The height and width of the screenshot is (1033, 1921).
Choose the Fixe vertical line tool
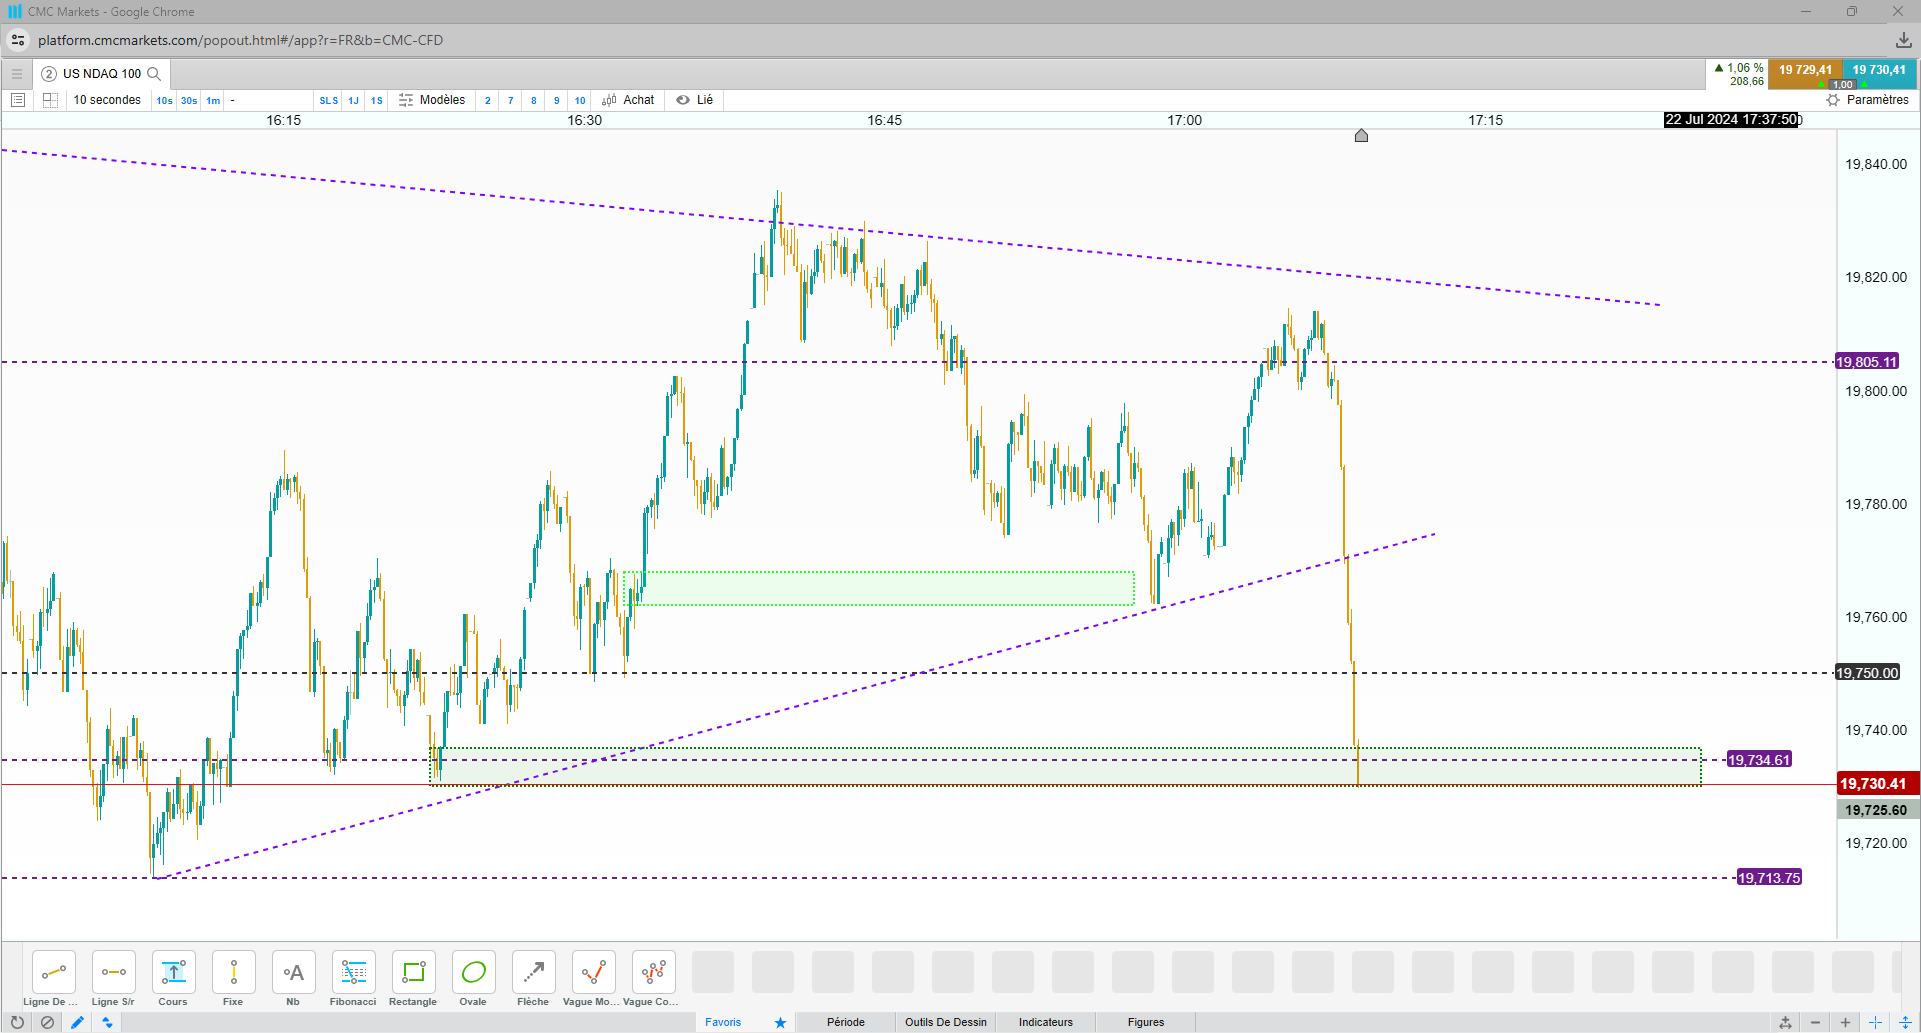click(x=234, y=972)
